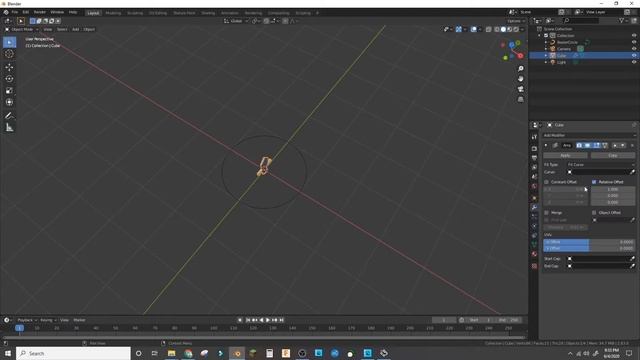Screen dimensions: 640x360
Task: Open the viewport Options dropdown
Action: pyautogui.click(x=516, y=21)
